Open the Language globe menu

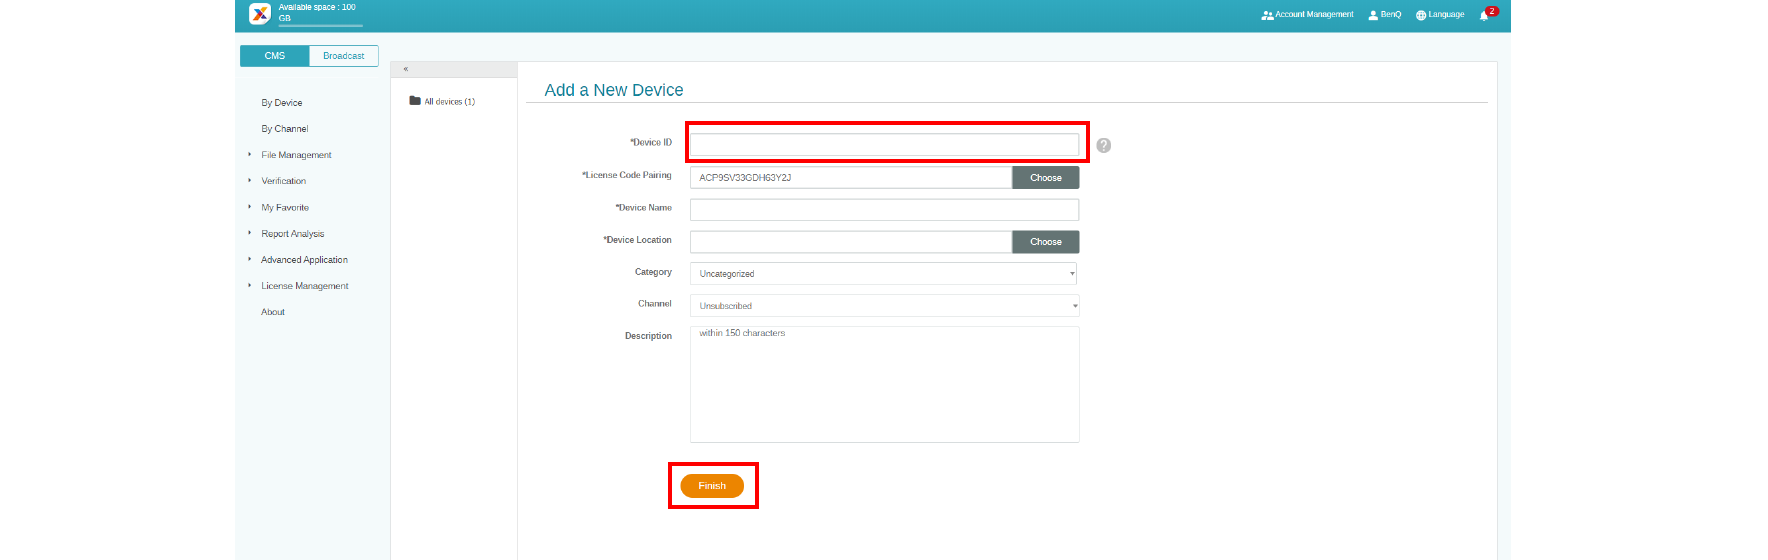pos(1440,15)
